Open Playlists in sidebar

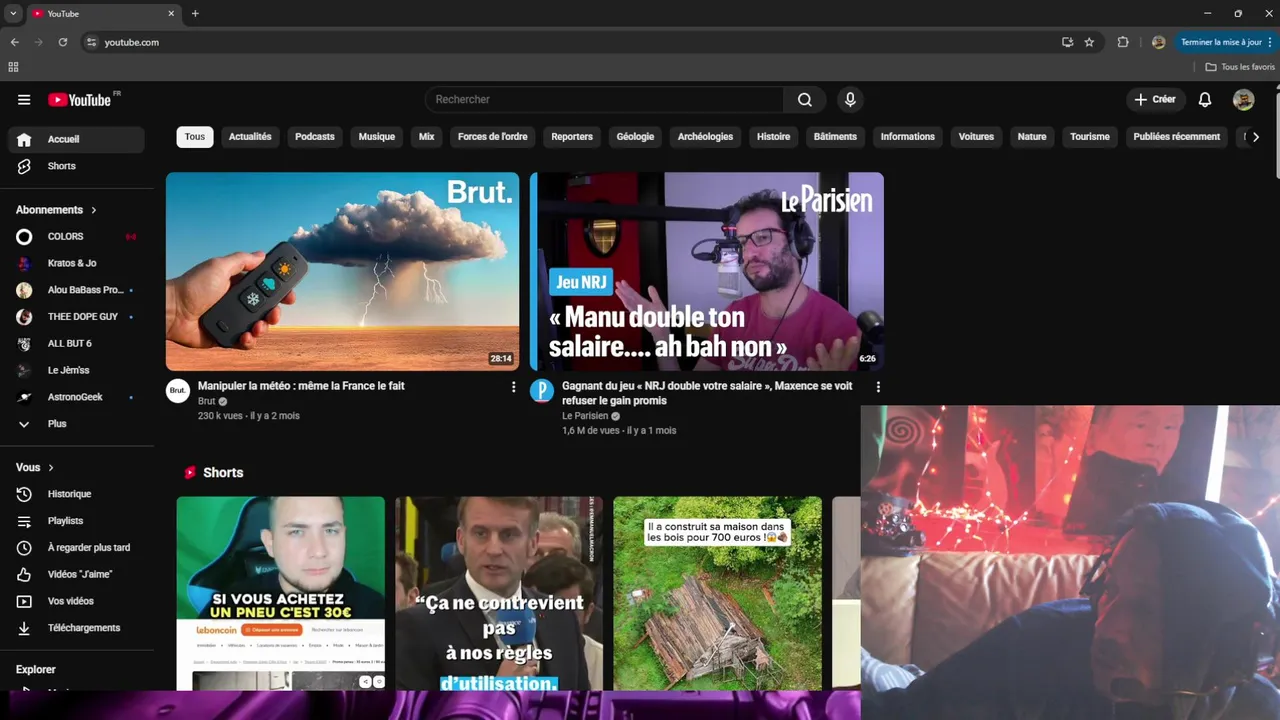point(76,521)
